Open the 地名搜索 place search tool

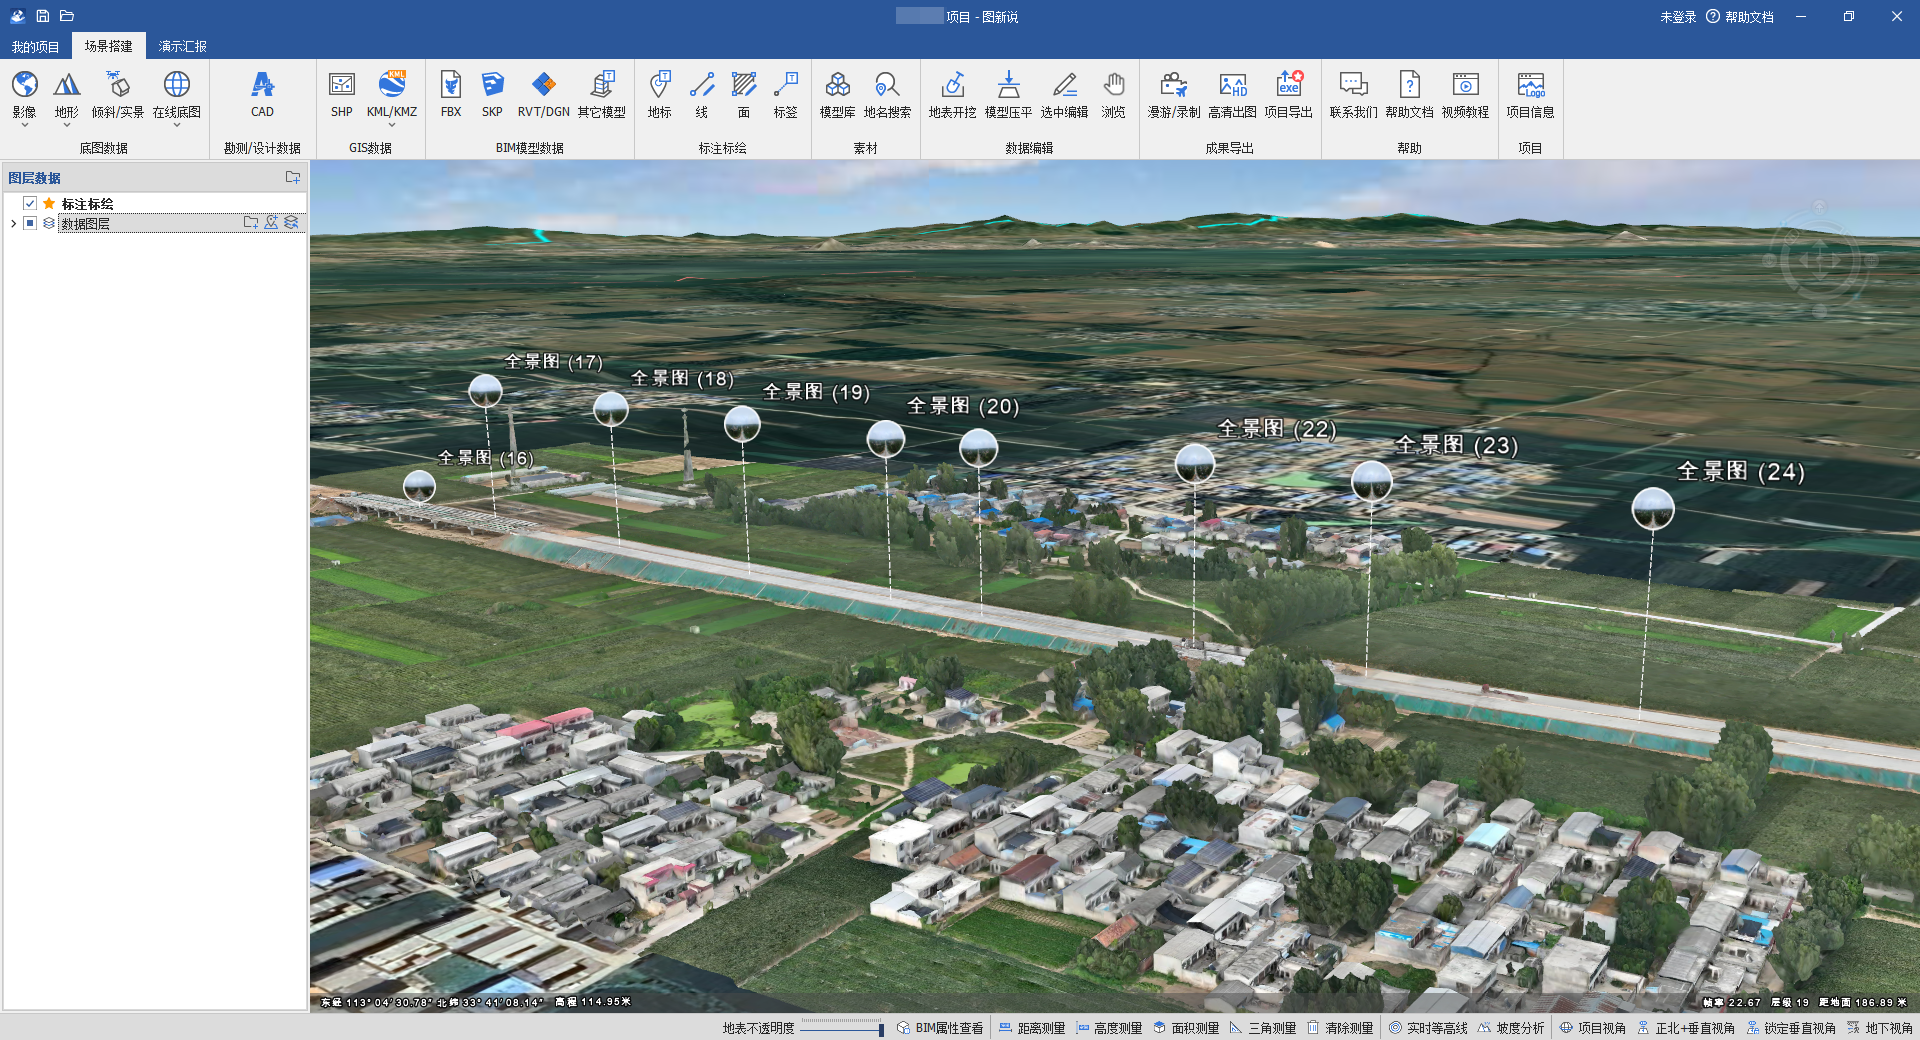click(887, 94)
